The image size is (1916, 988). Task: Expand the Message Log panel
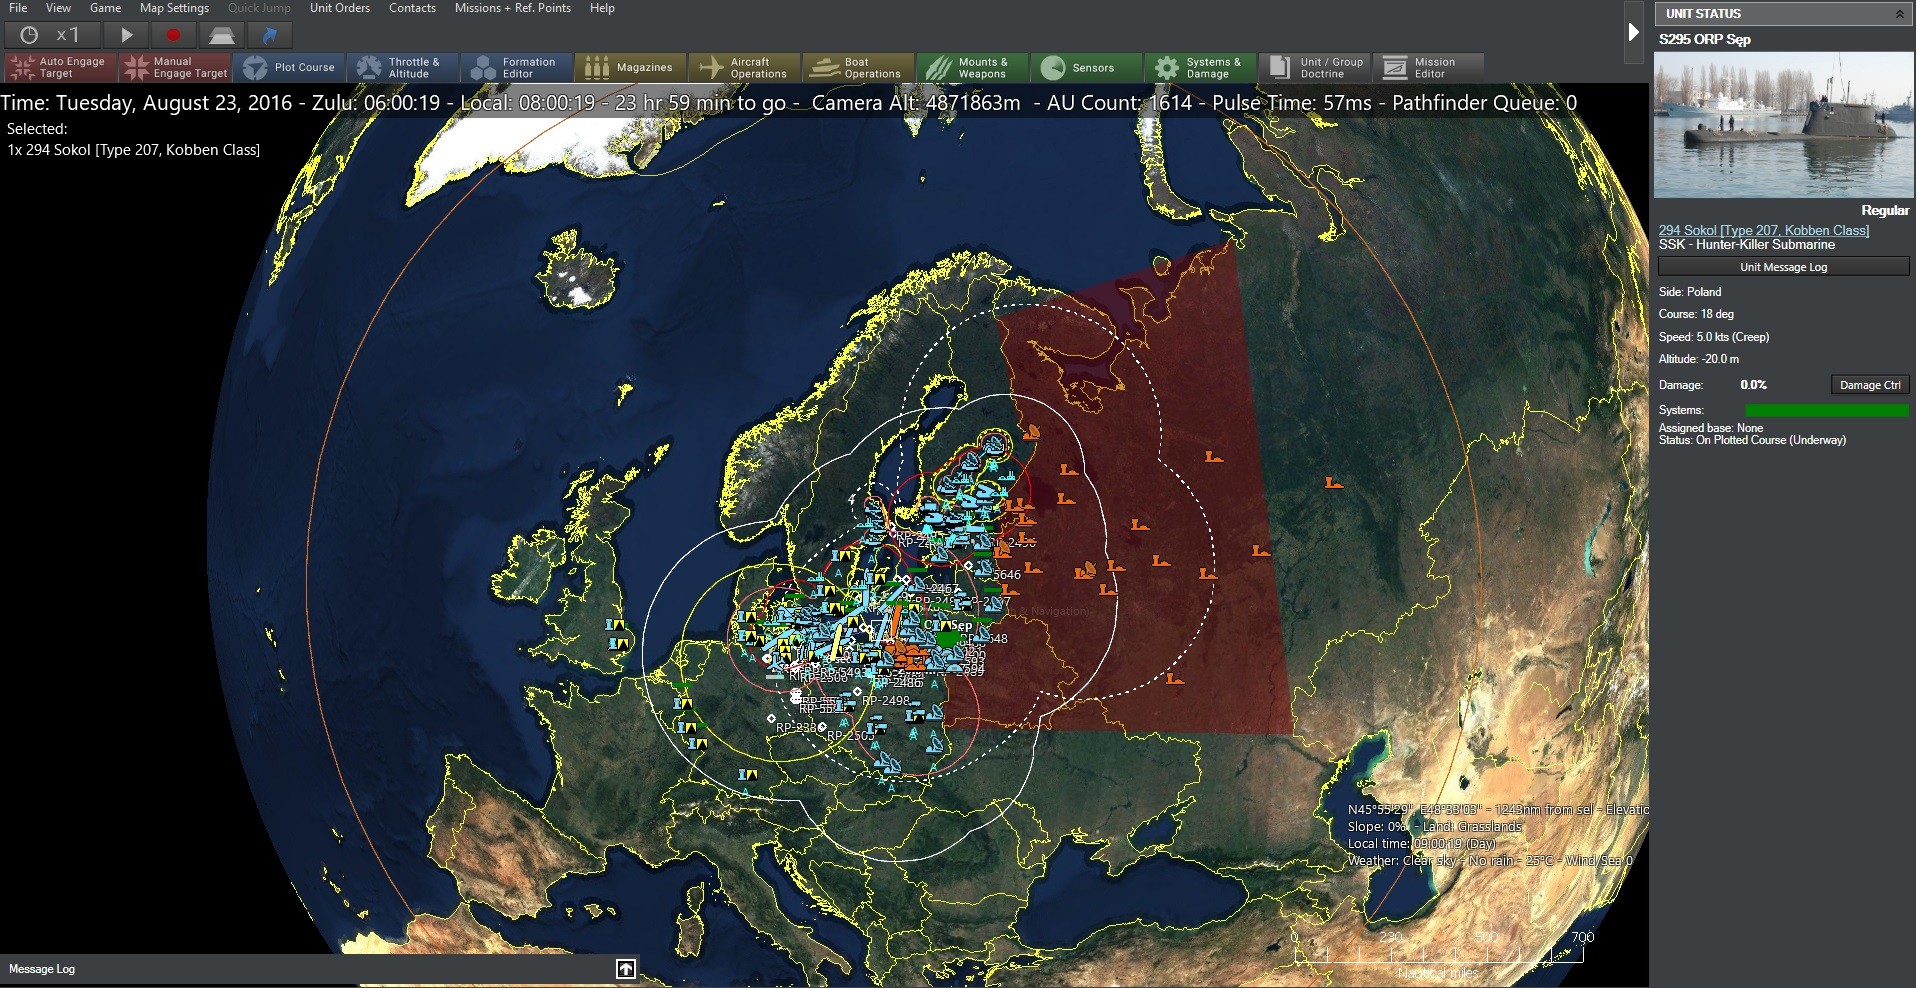626,968
